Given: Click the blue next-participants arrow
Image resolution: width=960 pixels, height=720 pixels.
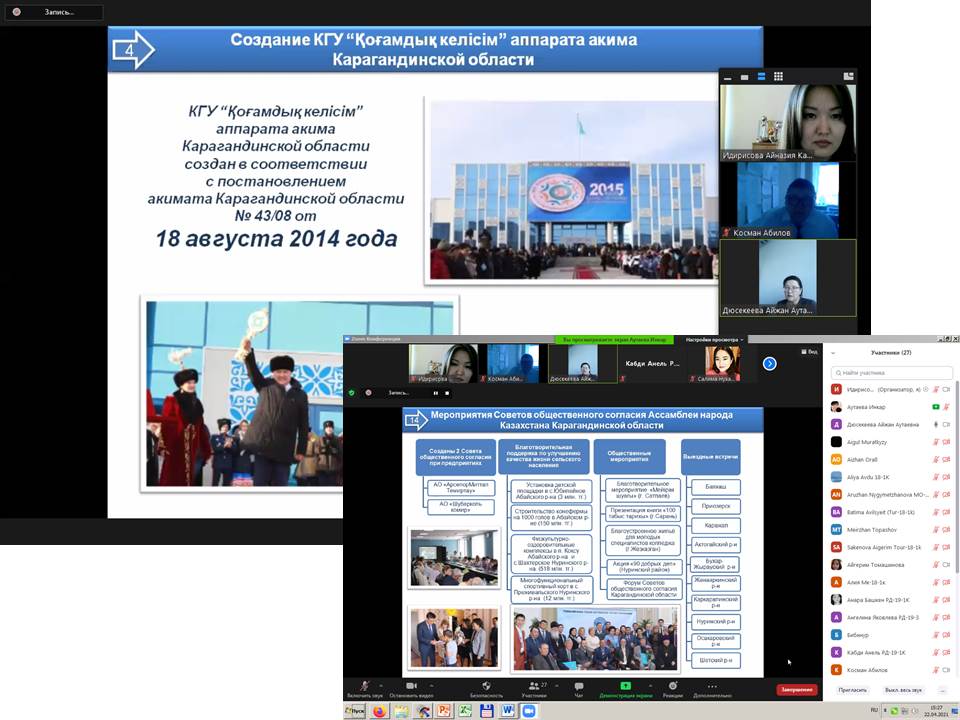Looking at the screenshot, I should tap(769, 364).
